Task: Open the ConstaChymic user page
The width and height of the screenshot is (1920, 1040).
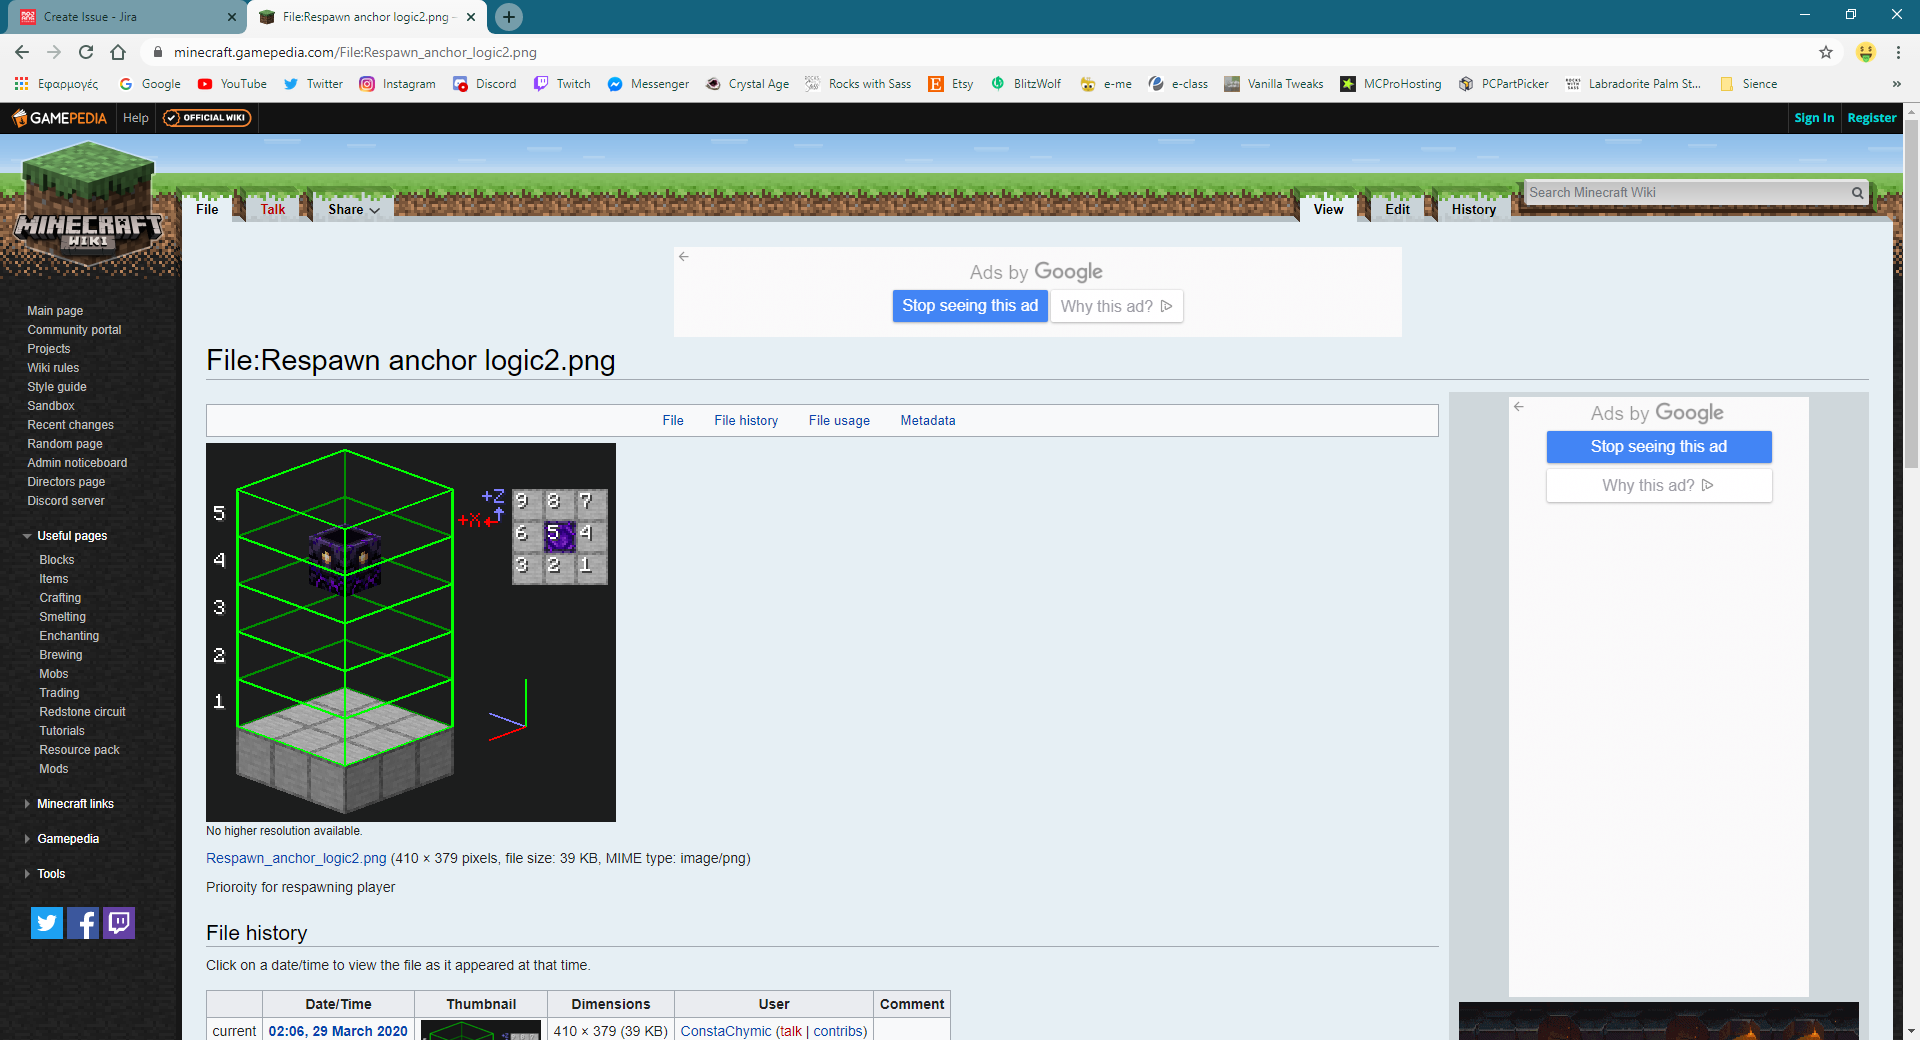Action: [726, 1031]
